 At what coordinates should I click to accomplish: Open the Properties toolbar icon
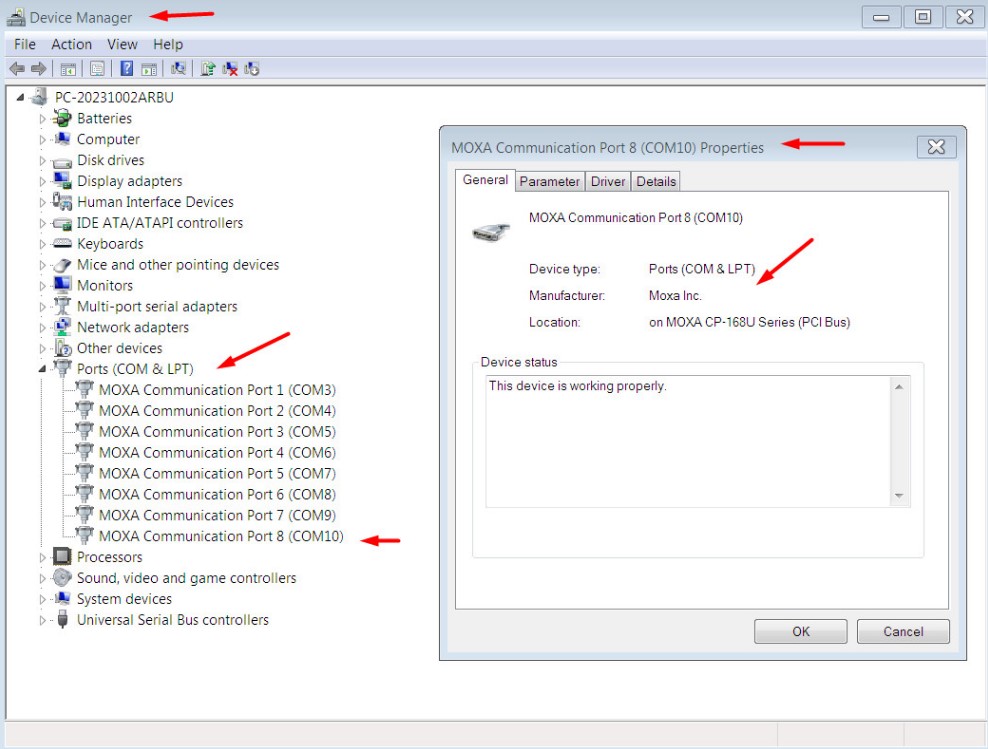[97, 69]
